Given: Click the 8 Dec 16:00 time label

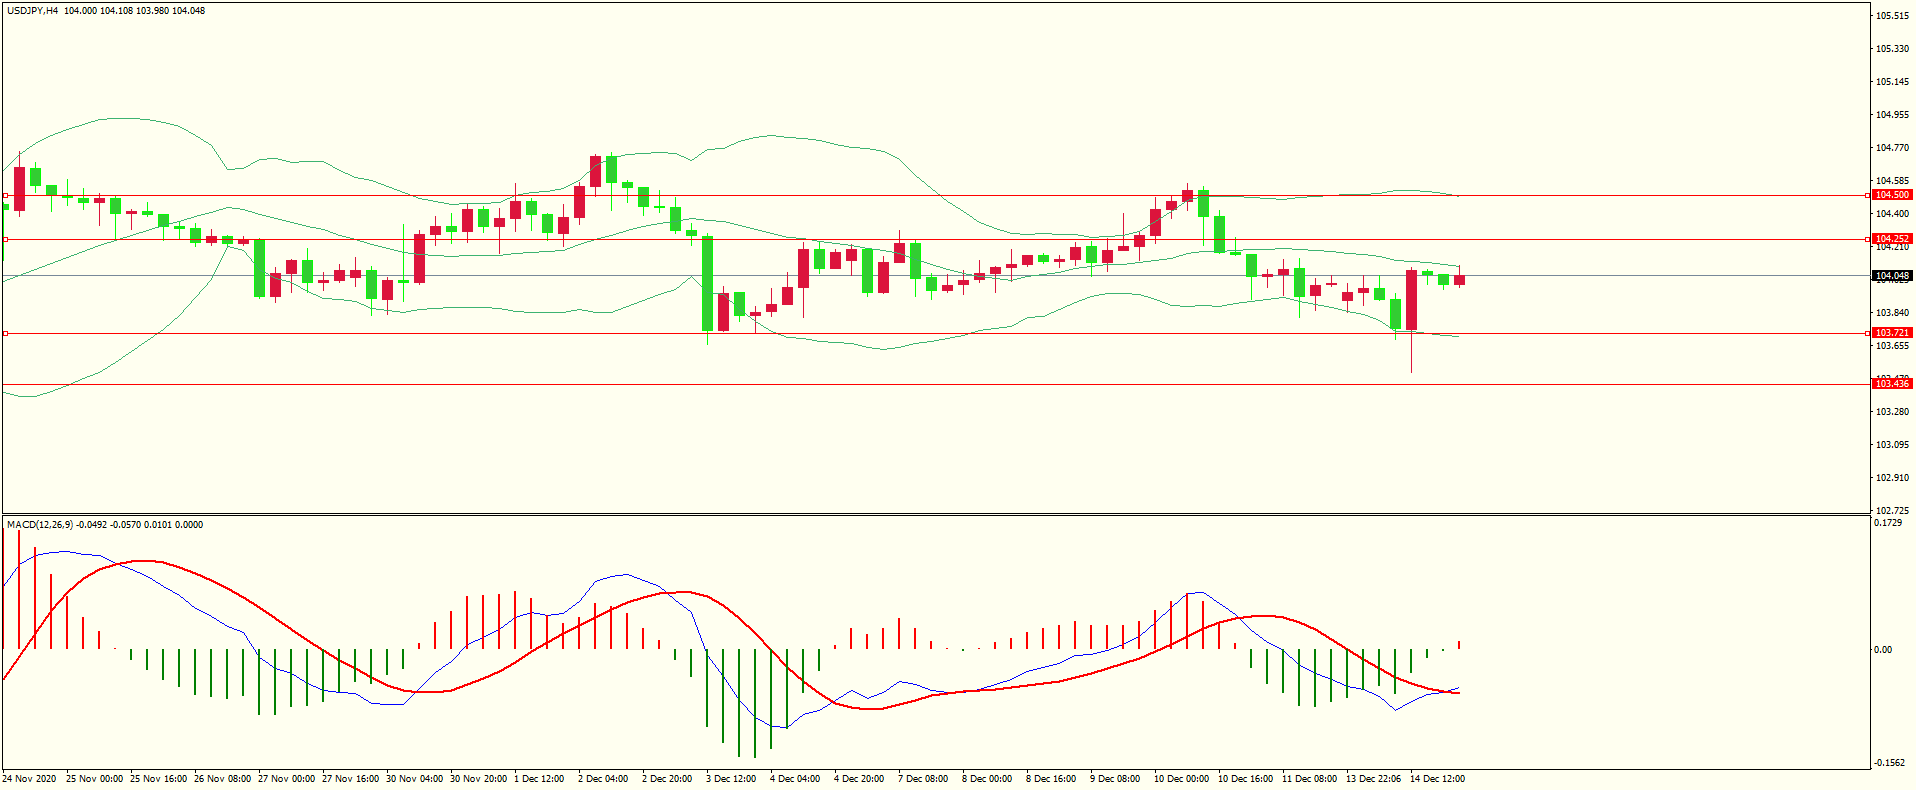Looking at the screenshot, I should point(1051,779).
